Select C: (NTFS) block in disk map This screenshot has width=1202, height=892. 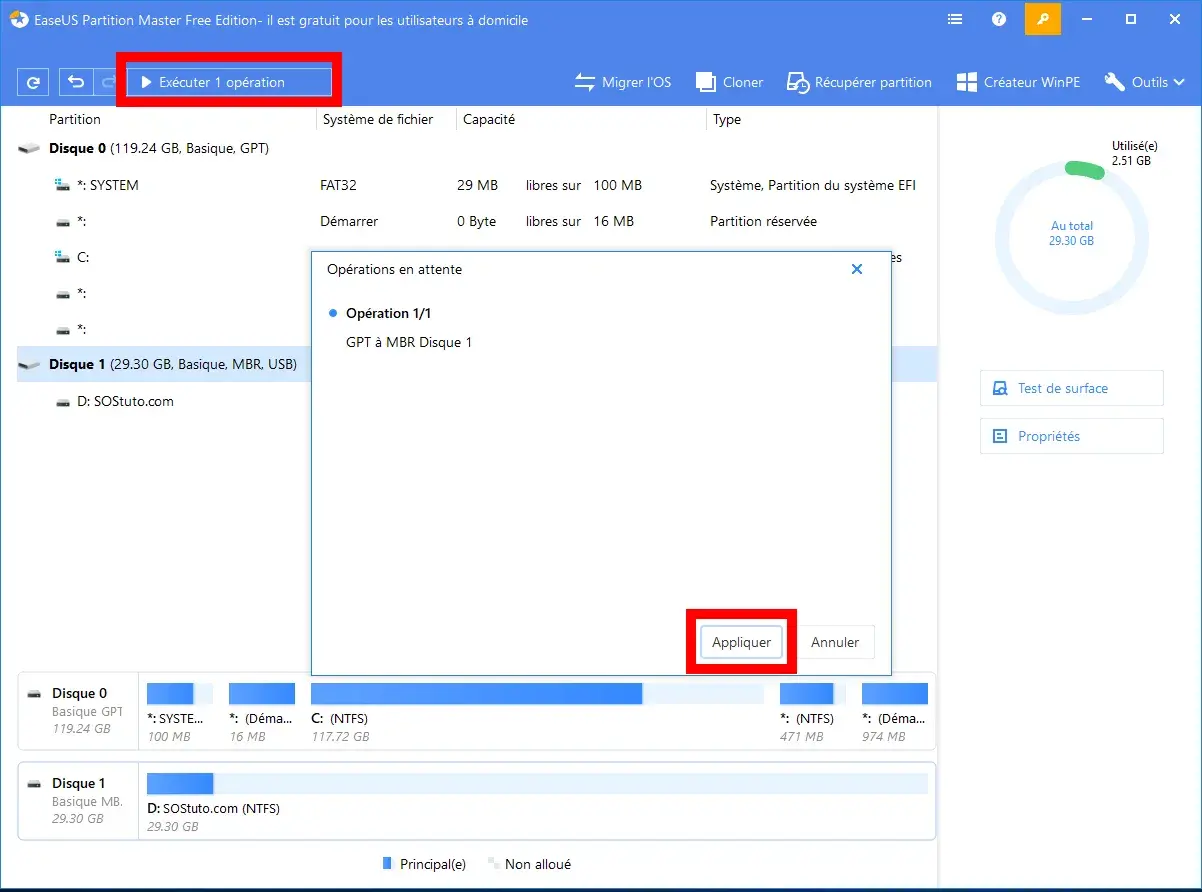(x=537, y=713)
